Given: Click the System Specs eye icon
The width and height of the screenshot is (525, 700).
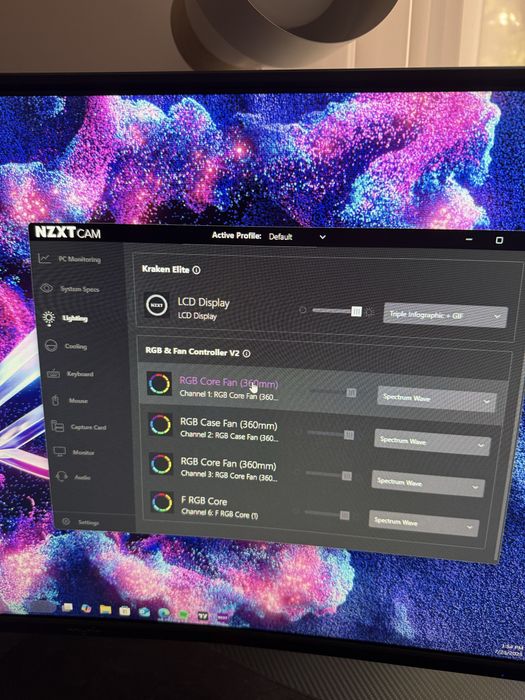Looking at the screenshot, I should [x=46, y=288].
